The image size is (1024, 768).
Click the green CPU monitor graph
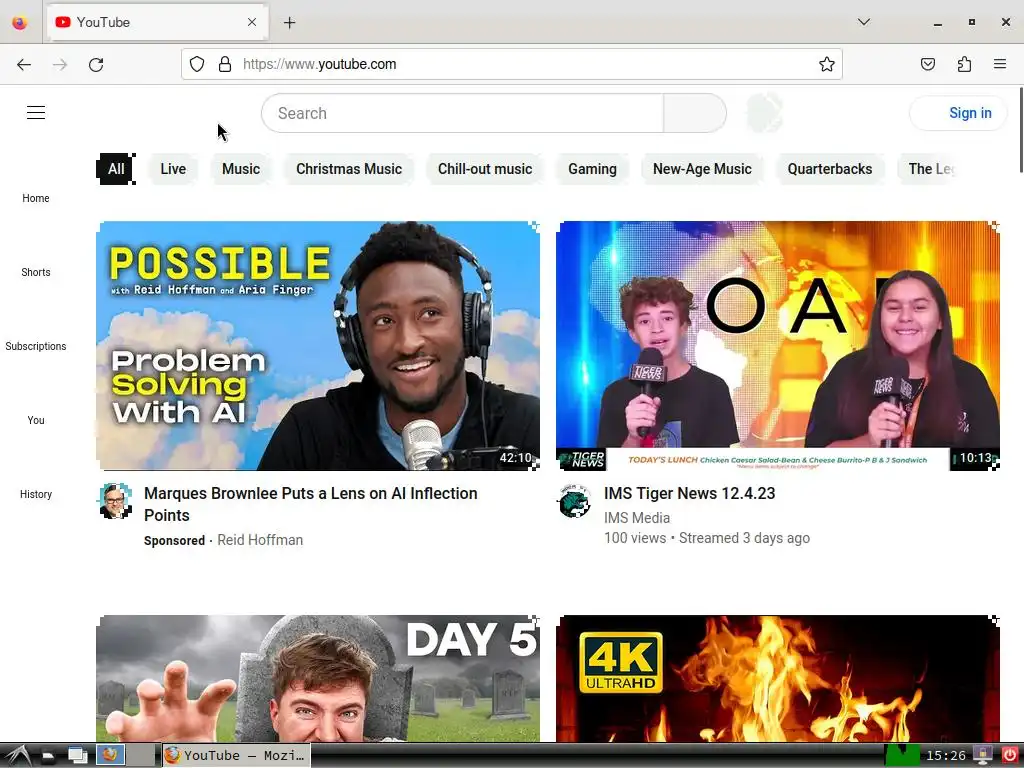[903, 756]
